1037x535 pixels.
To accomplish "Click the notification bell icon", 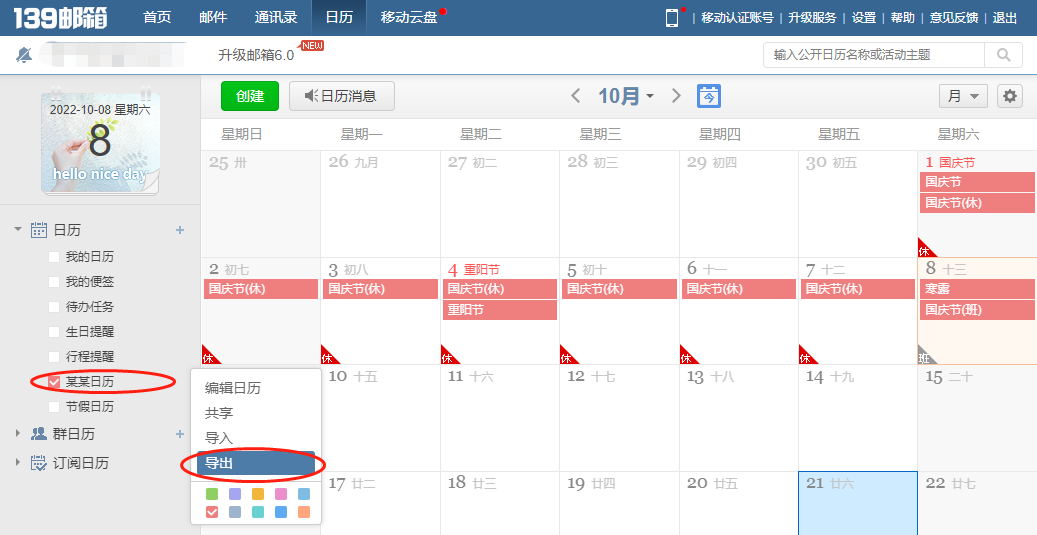I will [x=24, y=55].
